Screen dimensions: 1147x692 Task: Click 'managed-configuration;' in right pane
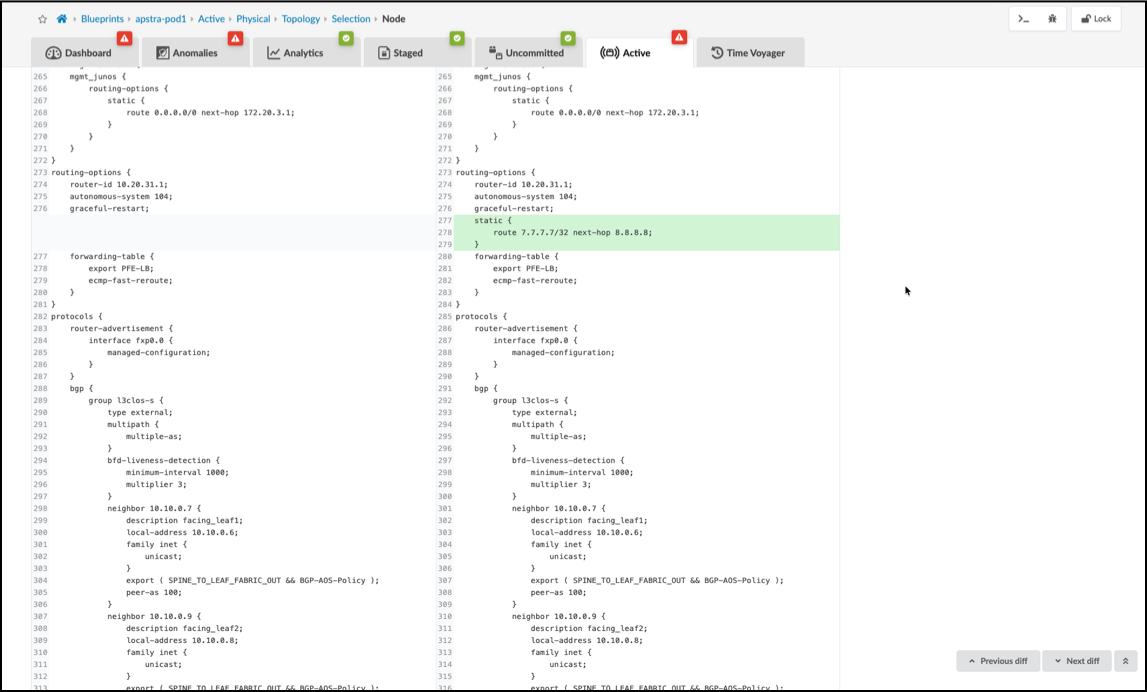(563, 353)
